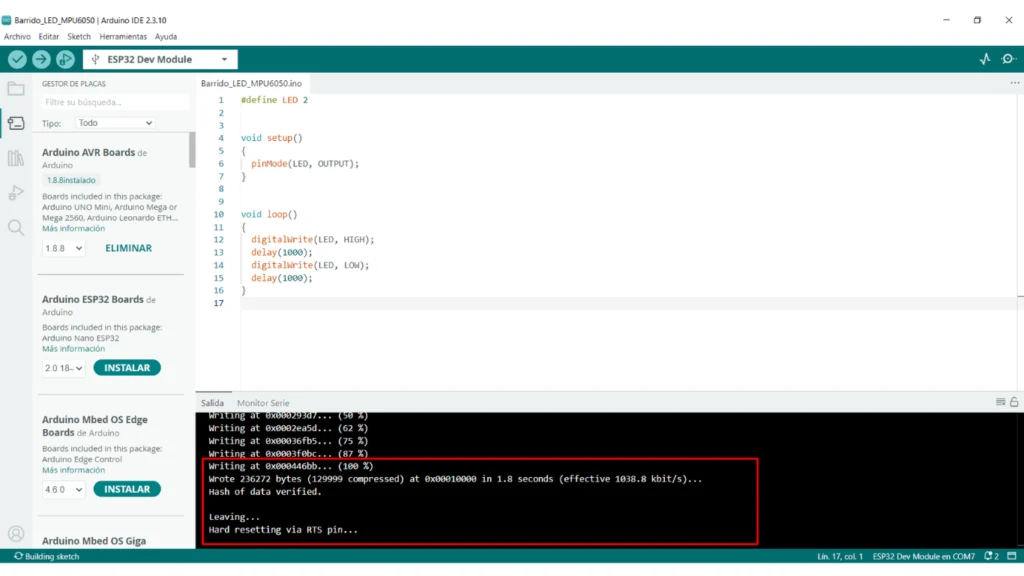Click the pinMode(LED, OUTPUT); line
Image resolution: width=1024 pixels, height=576 pixels.
305,163
